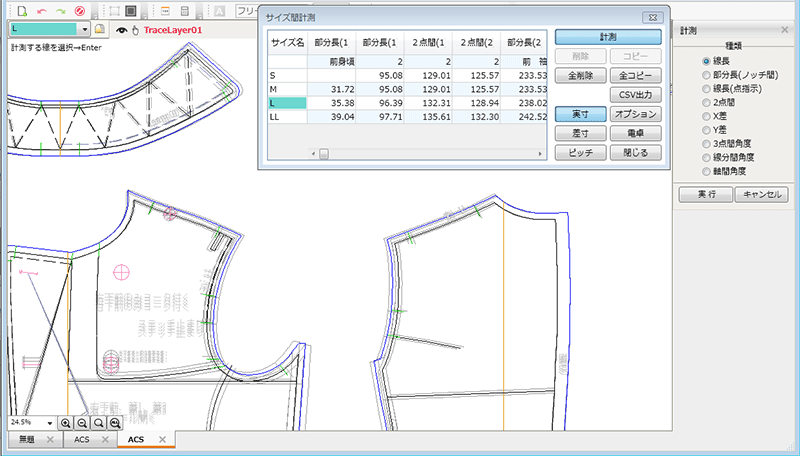Click the cell value 39.04
This screenshot has height=456, width=800.
[x=332, y=117]
